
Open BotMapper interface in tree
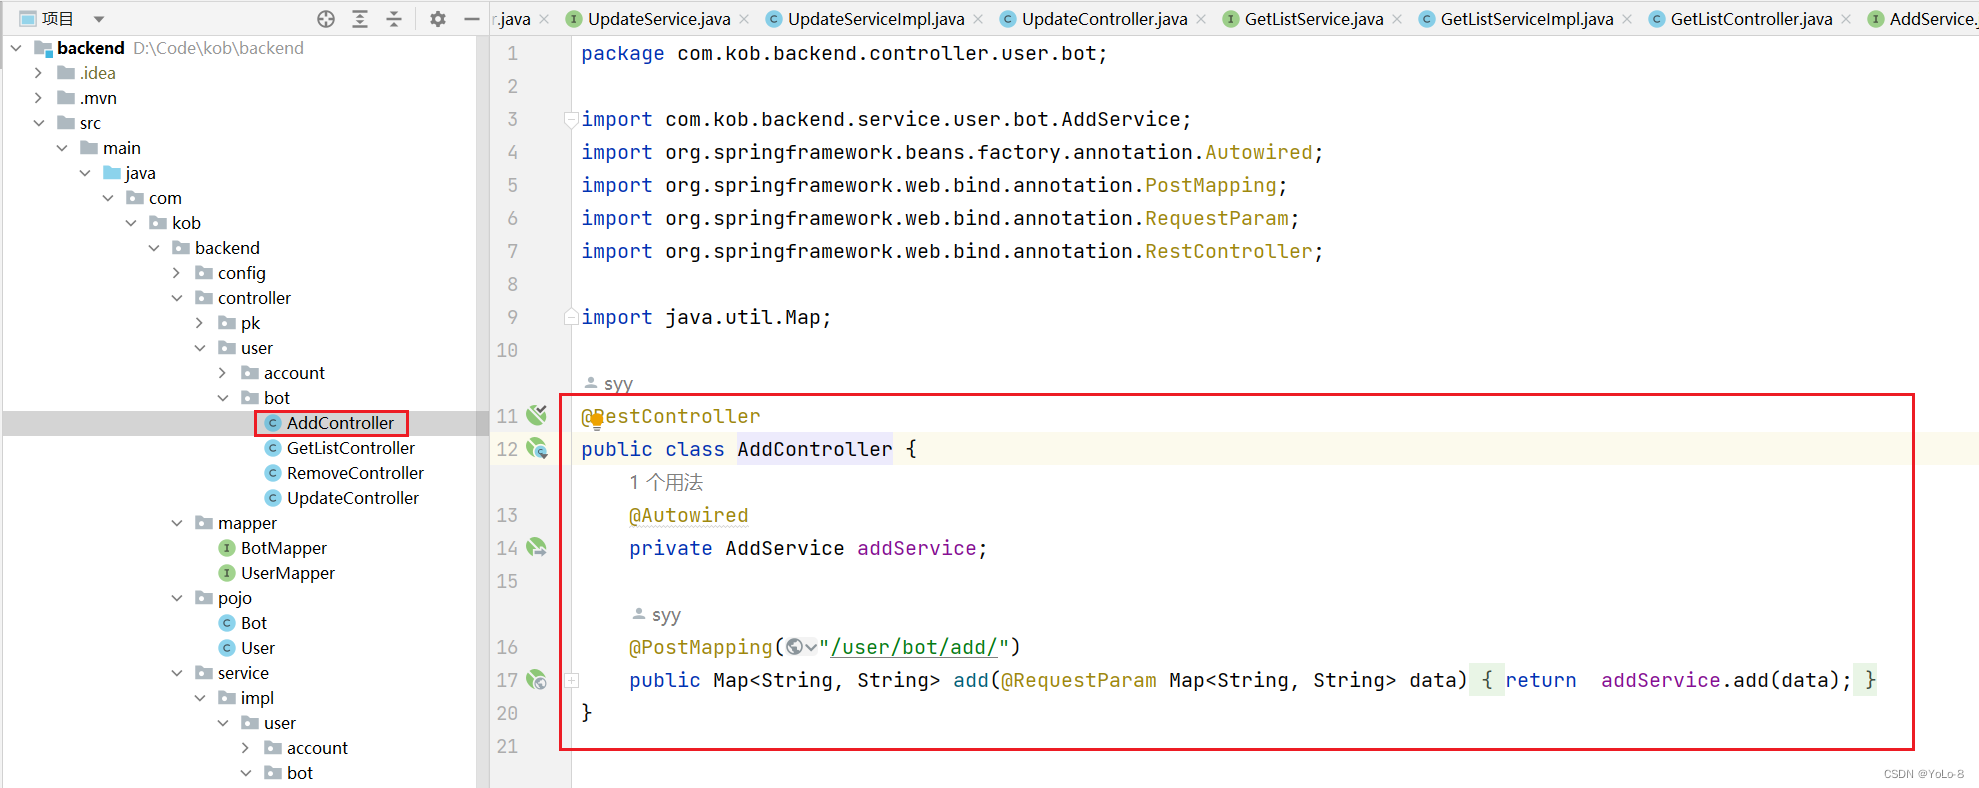coord(283,548)
